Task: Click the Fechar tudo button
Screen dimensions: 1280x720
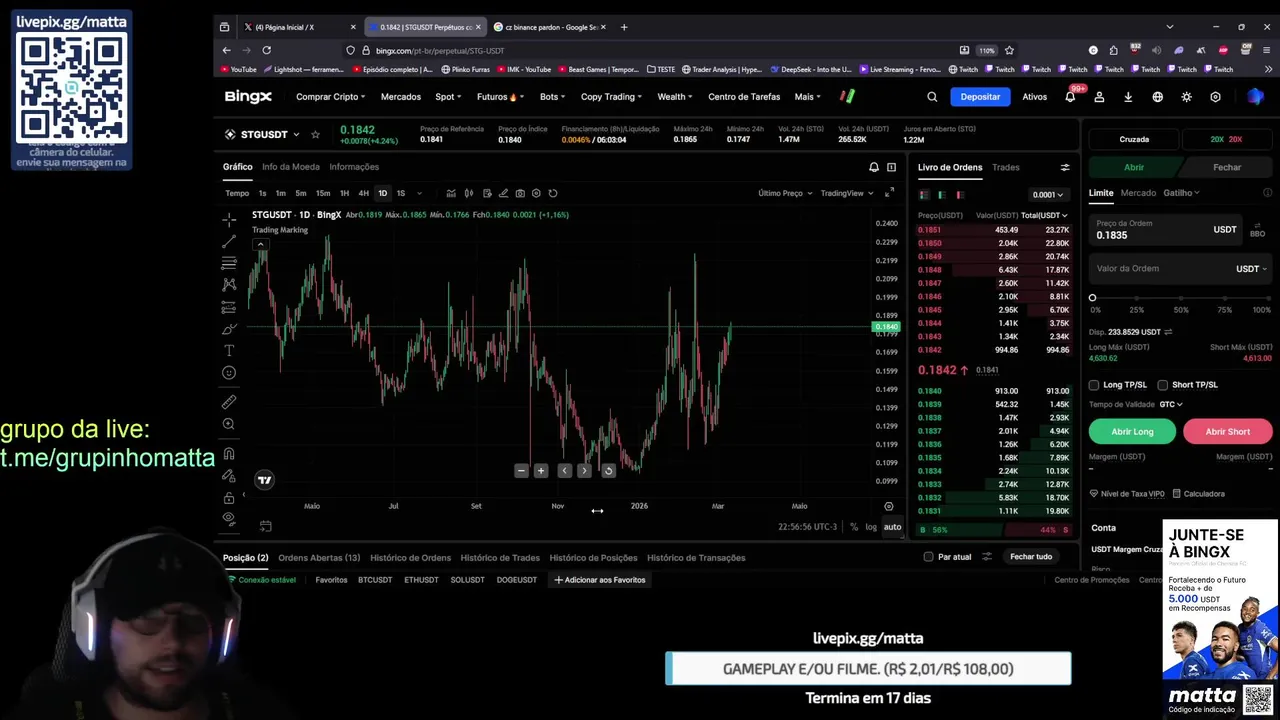Action: [1031, 557]
